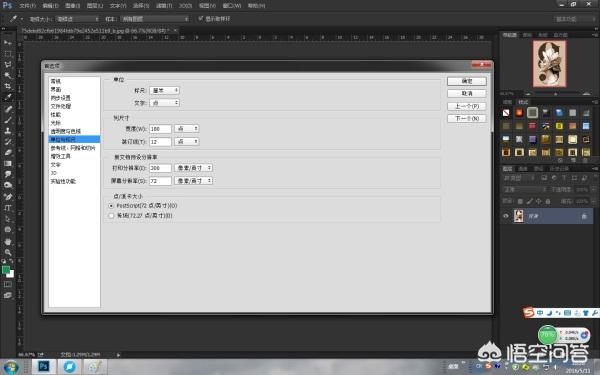Select the Lasso tool
Viewport: 600px width, 375px height.
[8, 64]
